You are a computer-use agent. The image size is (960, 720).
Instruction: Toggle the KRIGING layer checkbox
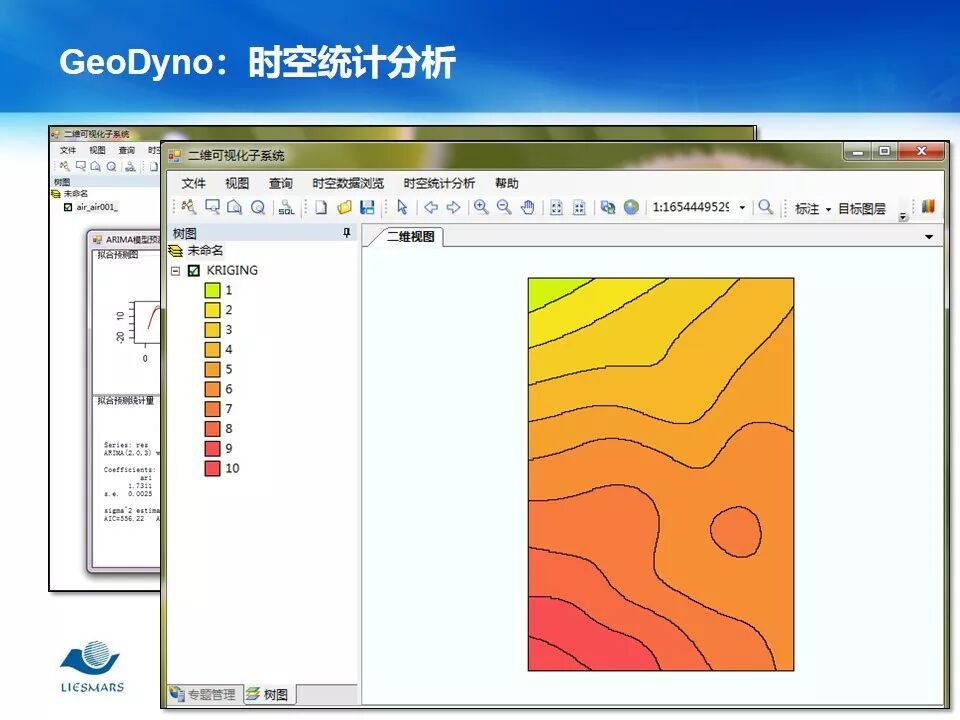pyautogui.click(x=194, y=271)
